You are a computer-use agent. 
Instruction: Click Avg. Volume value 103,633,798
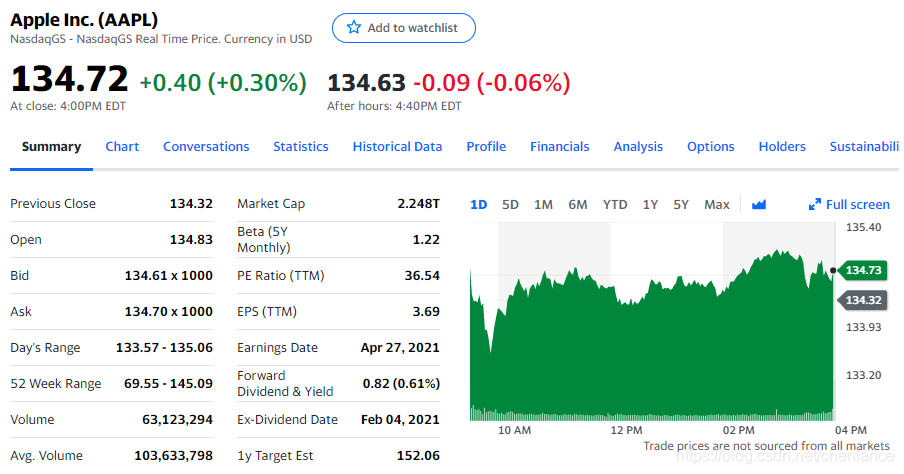(174, 456)
